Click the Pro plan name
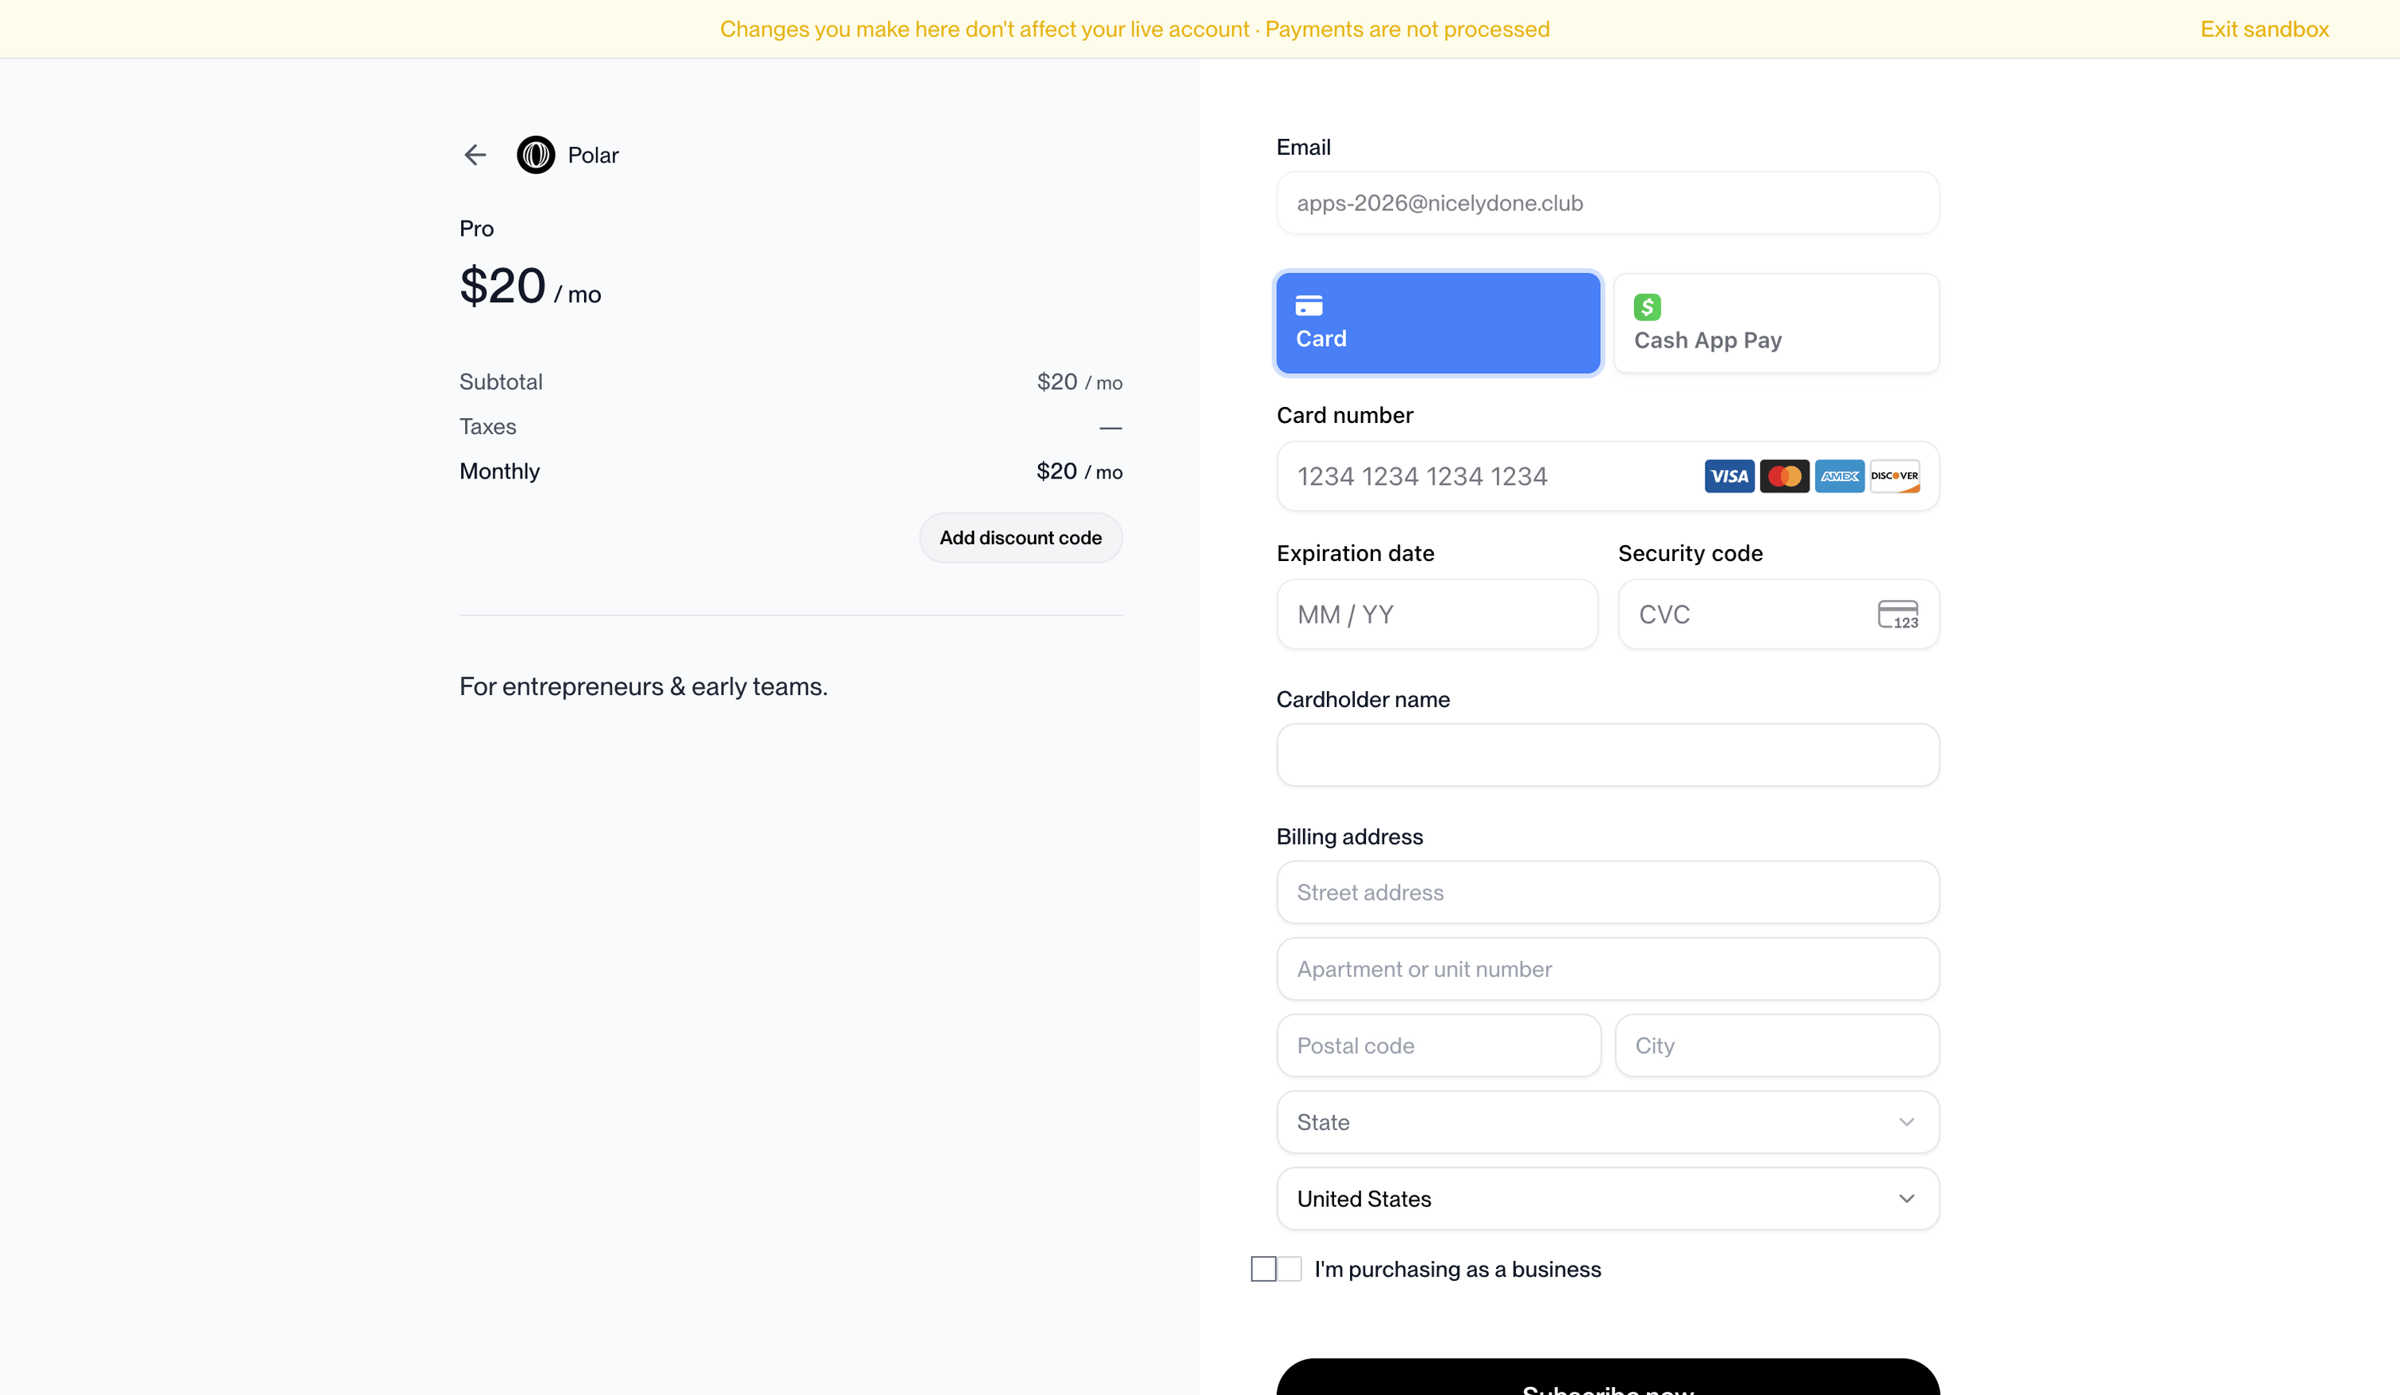 pos(476,229)
